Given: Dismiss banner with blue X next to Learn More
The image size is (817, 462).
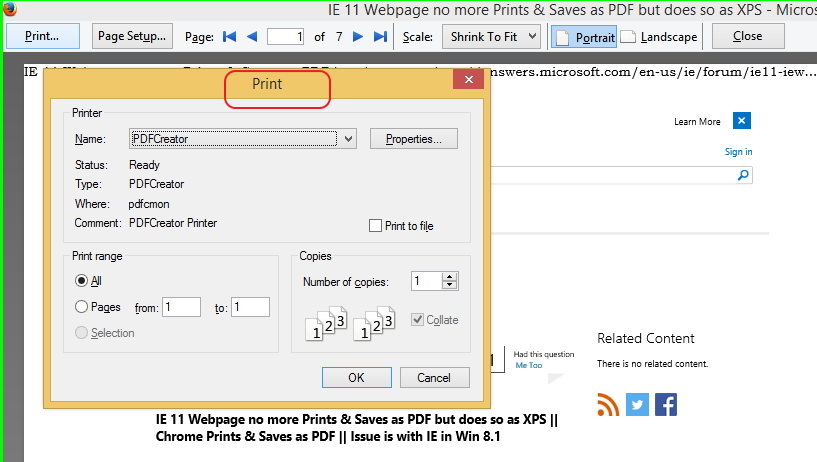Looking at the screenshot, I should pos(741,121).
